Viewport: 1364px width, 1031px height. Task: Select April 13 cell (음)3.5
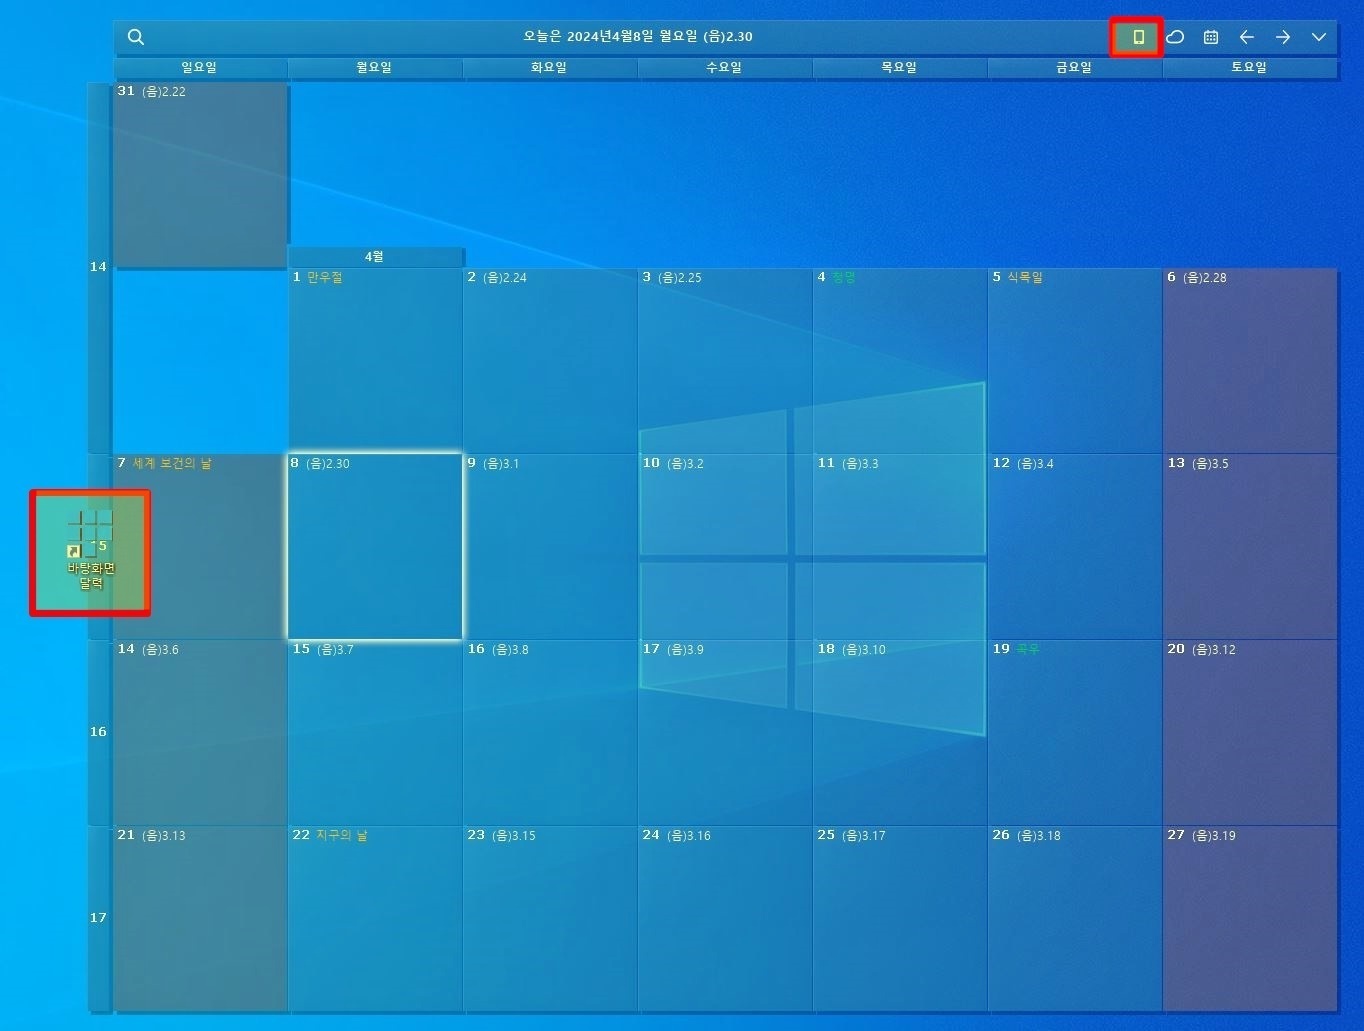coord(1250,547)
